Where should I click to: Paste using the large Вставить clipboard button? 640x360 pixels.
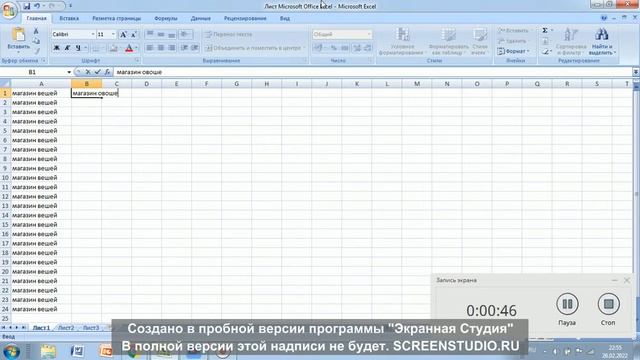pos(18,39)
